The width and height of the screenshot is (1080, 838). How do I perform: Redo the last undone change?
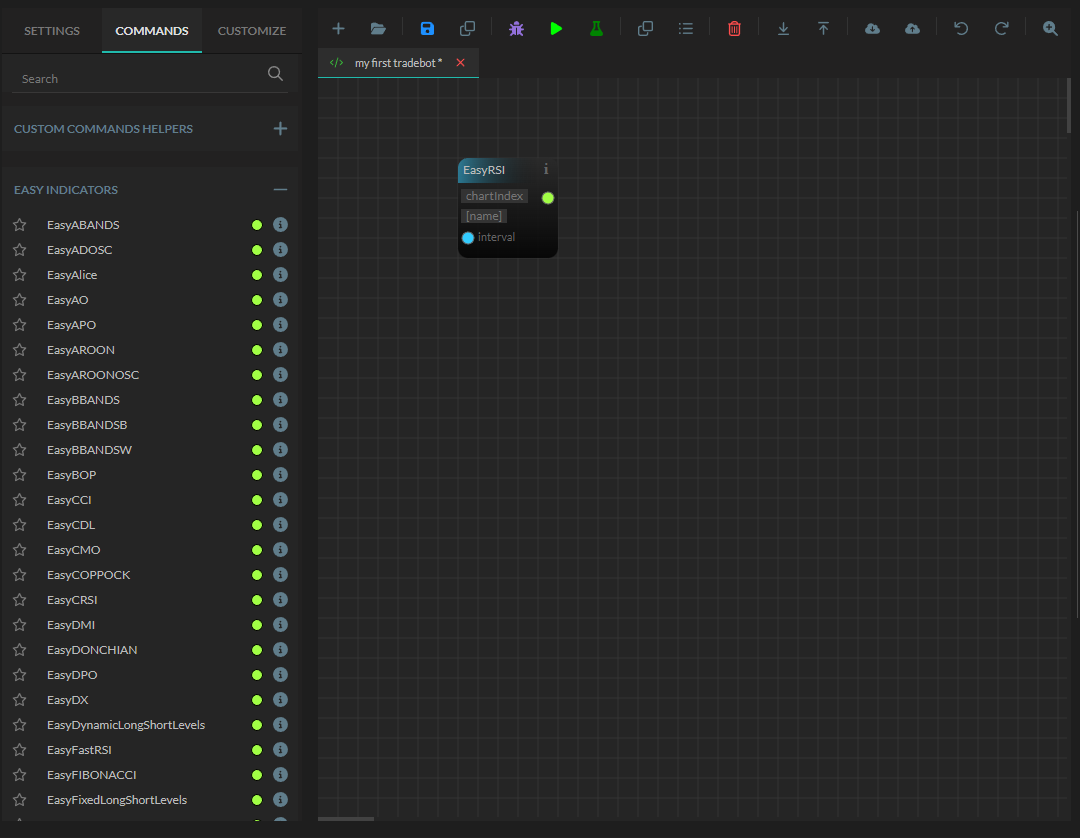click(1001, 28)
